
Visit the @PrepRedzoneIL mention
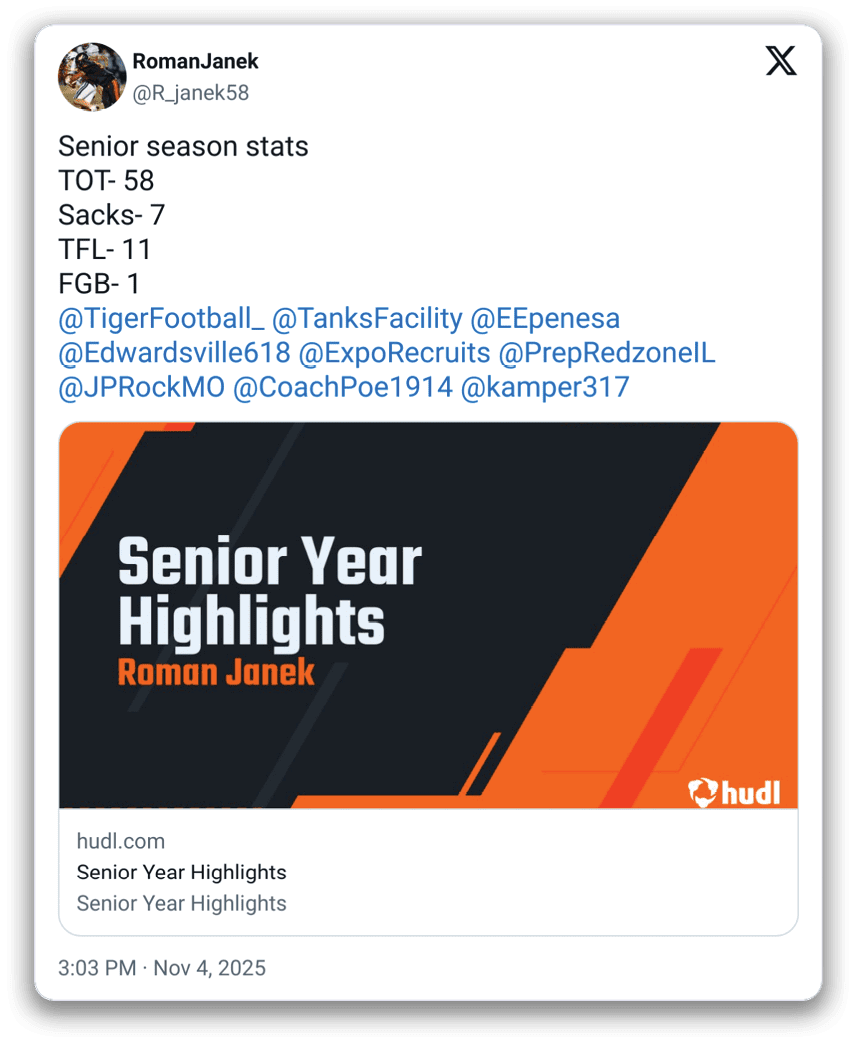(606, 353)
